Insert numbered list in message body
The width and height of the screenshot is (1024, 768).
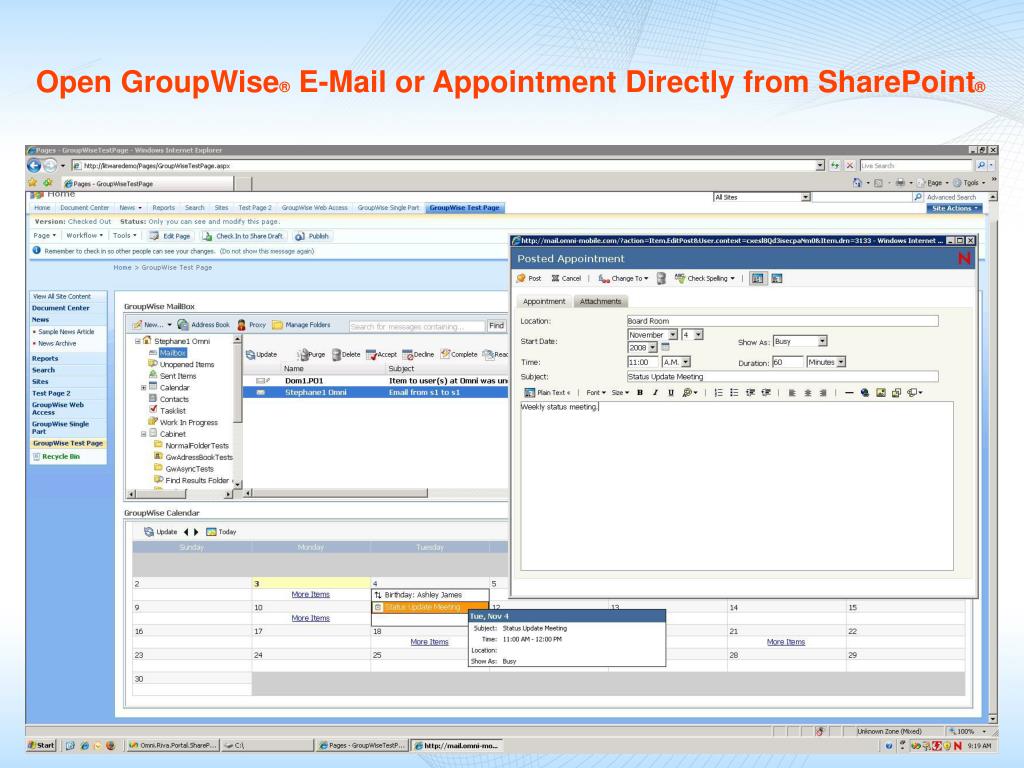(x=718, y=392)
